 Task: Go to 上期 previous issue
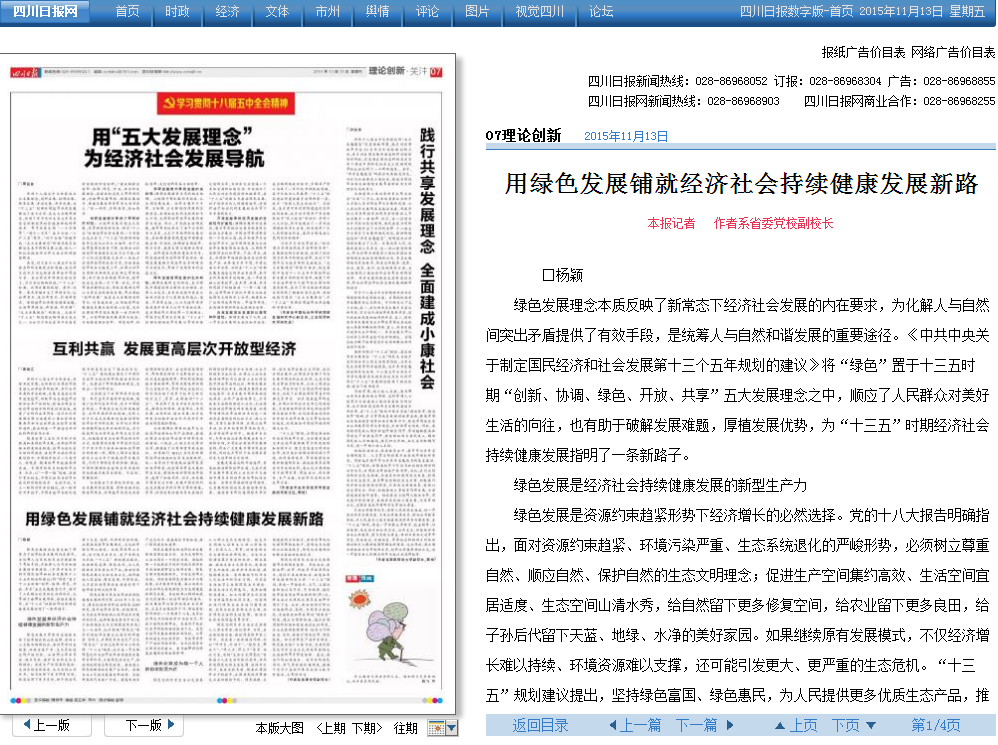pyautogui.click(x=331, y=728)
